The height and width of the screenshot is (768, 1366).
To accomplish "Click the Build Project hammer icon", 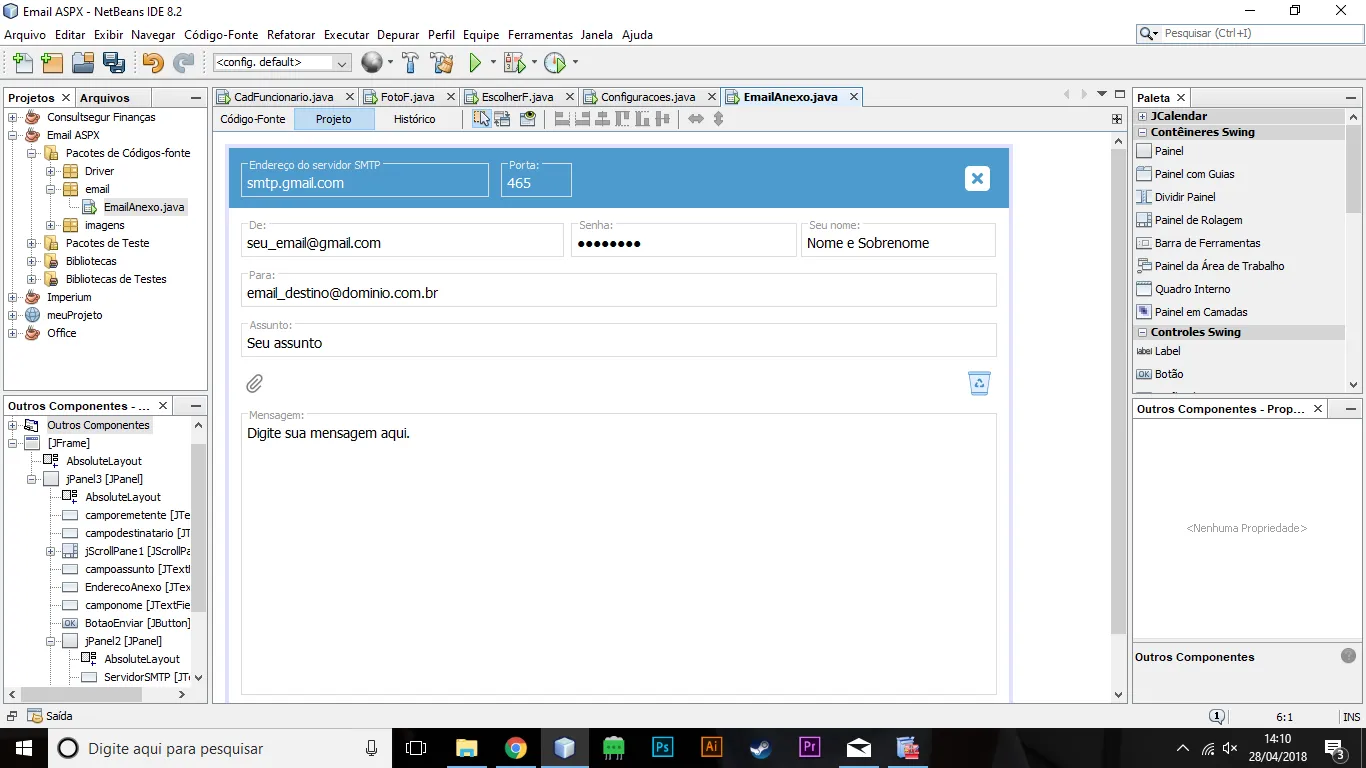I will (410, 63).
